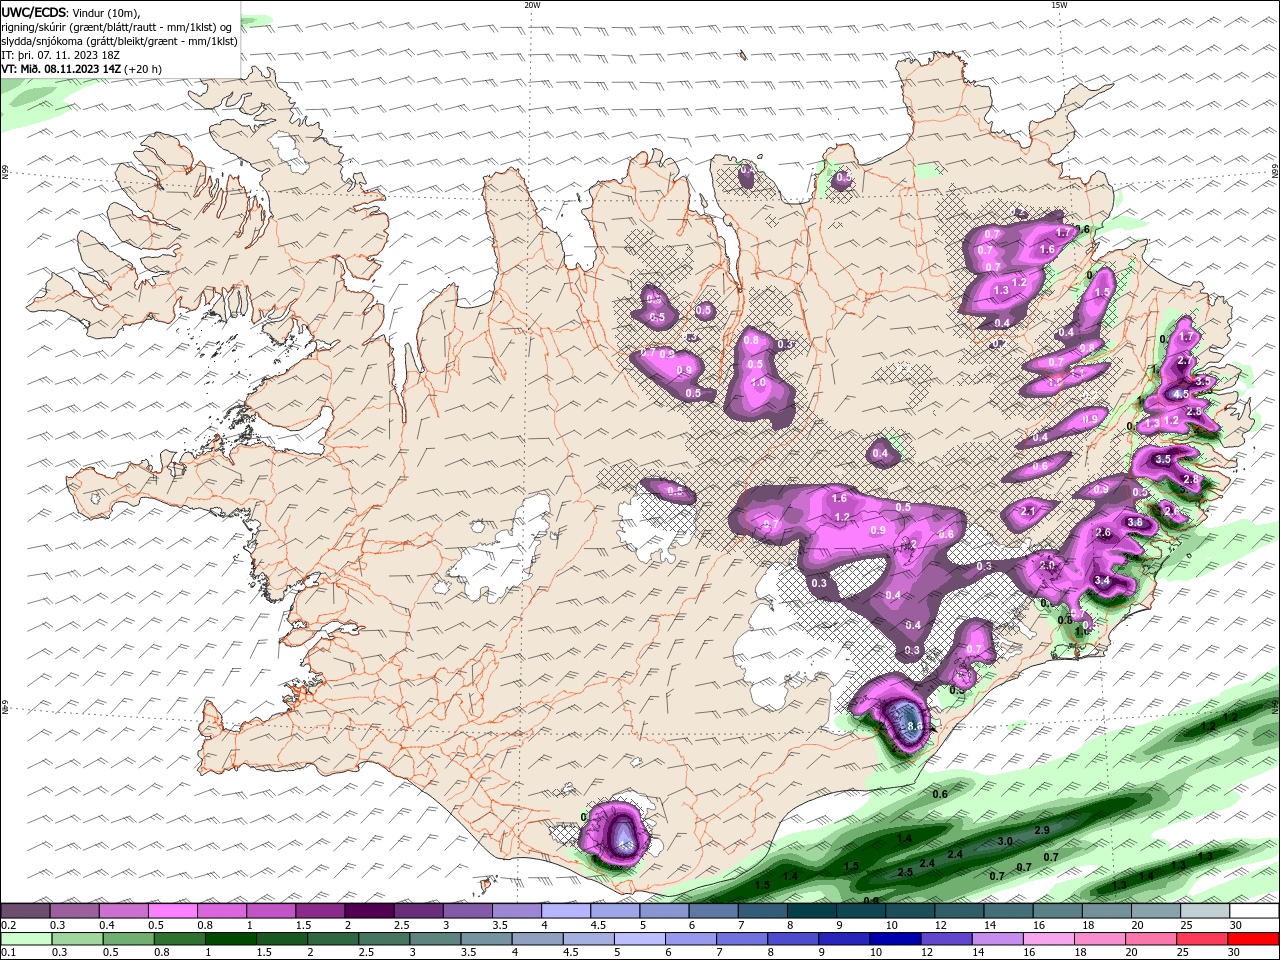The width and height of the screenshot is (1280, 960).
Task: Click the 2.1 snowfall value on the map
Action: tap(1029, 511)
